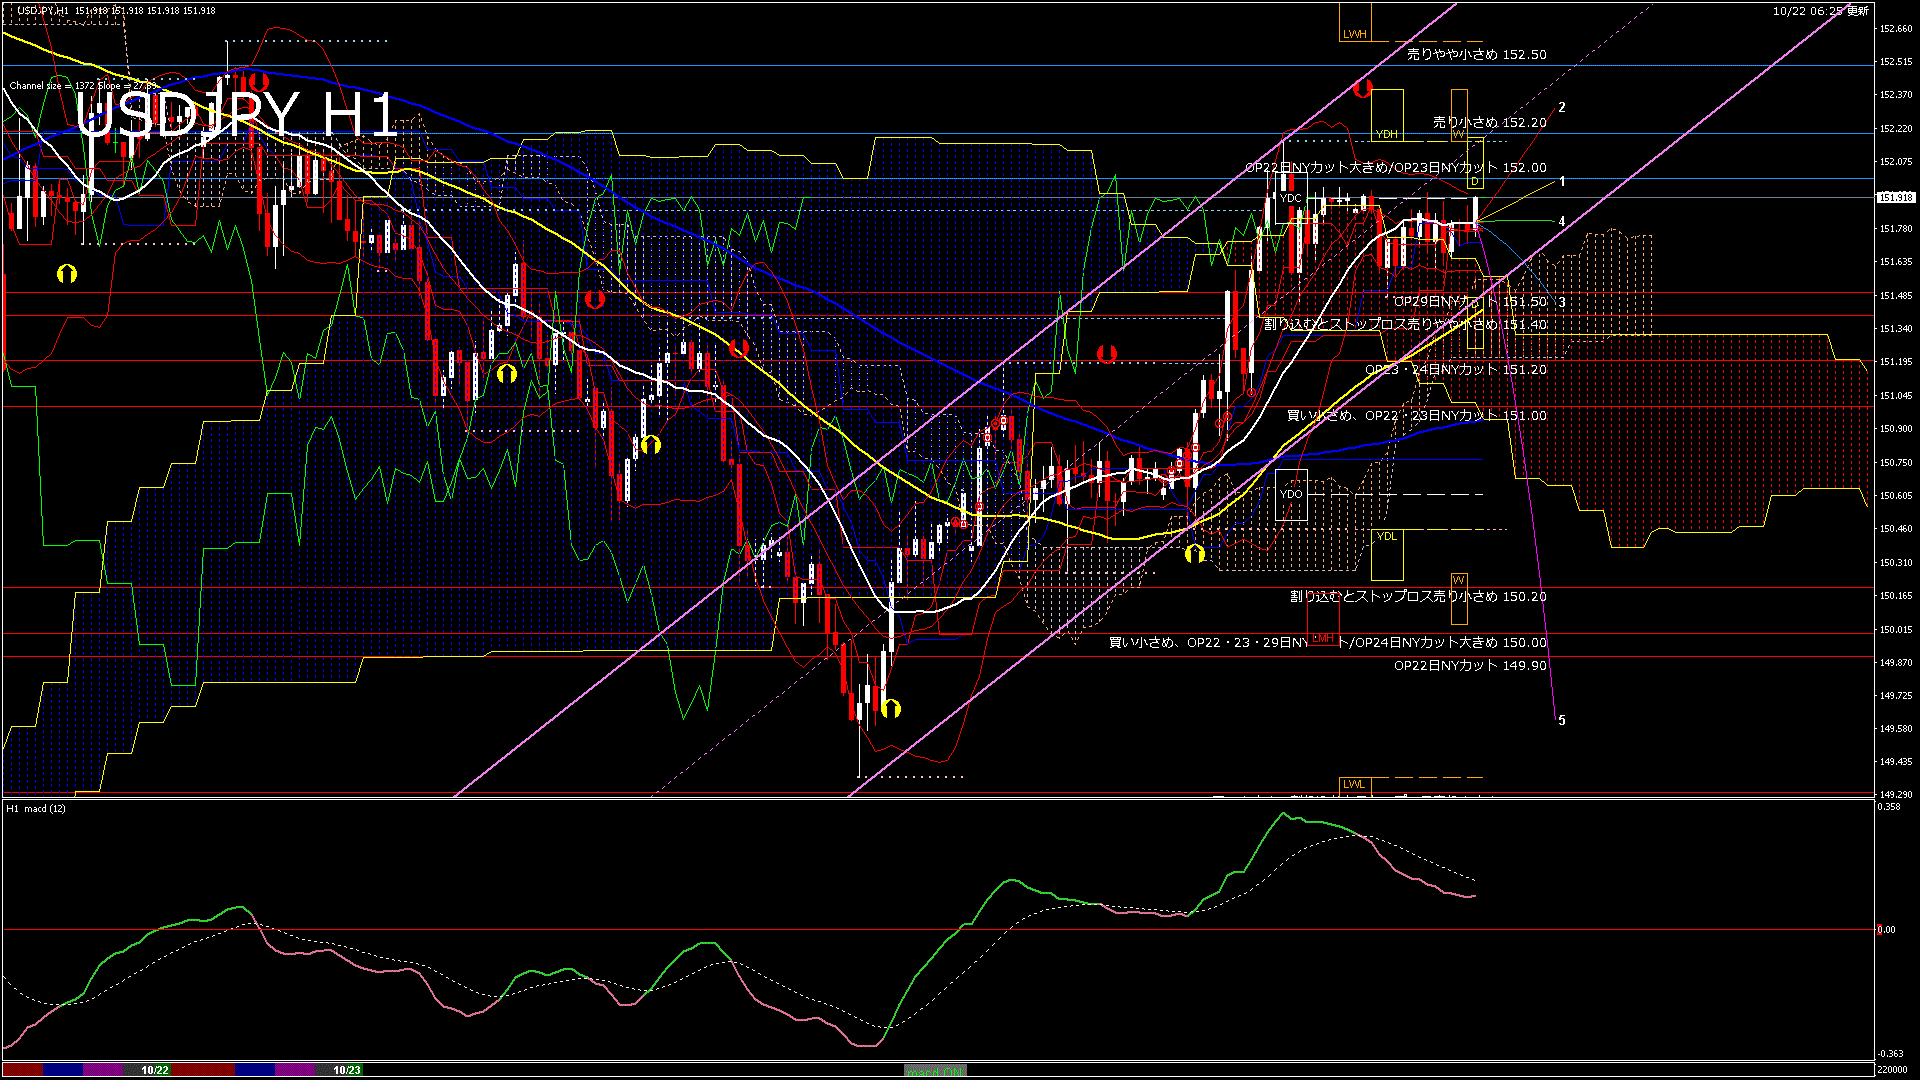Click the 10/22 date marker on timeline
Image resolution: width=1920 pixels, height=1080 pixels.
click(x=155, y=1070)
